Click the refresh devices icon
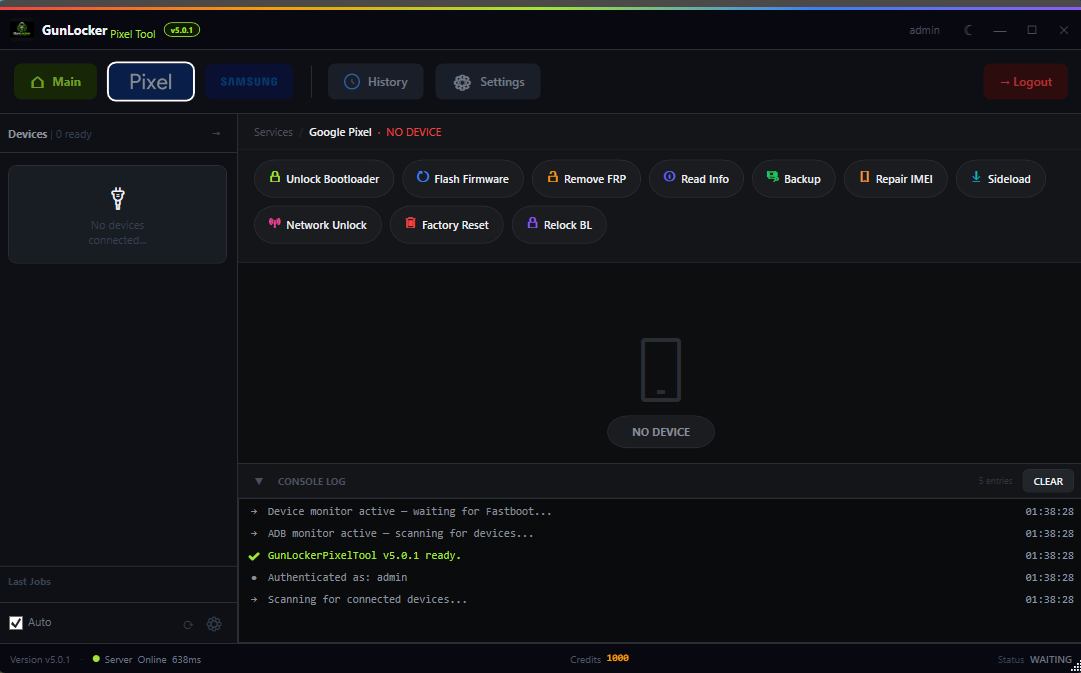The image size is (1081, 673). (x=188, y=625)
